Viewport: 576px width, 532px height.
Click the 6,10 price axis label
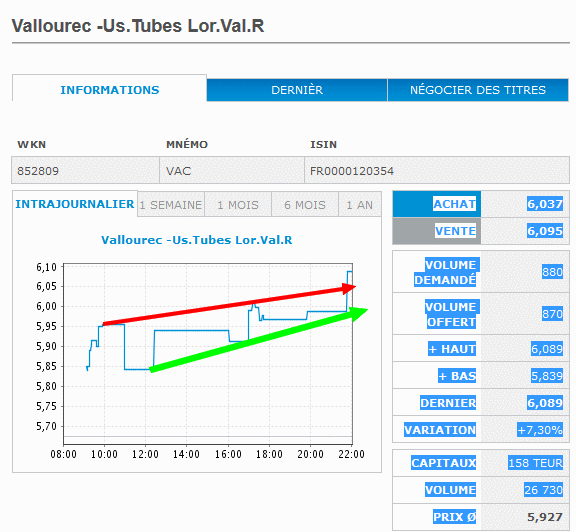click(x=46, y=267)
